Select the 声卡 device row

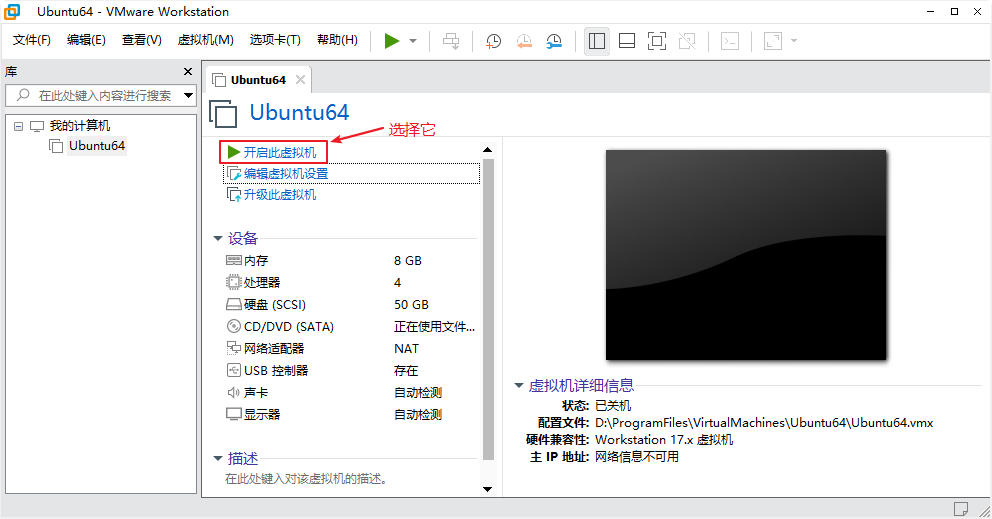(350, 392)
